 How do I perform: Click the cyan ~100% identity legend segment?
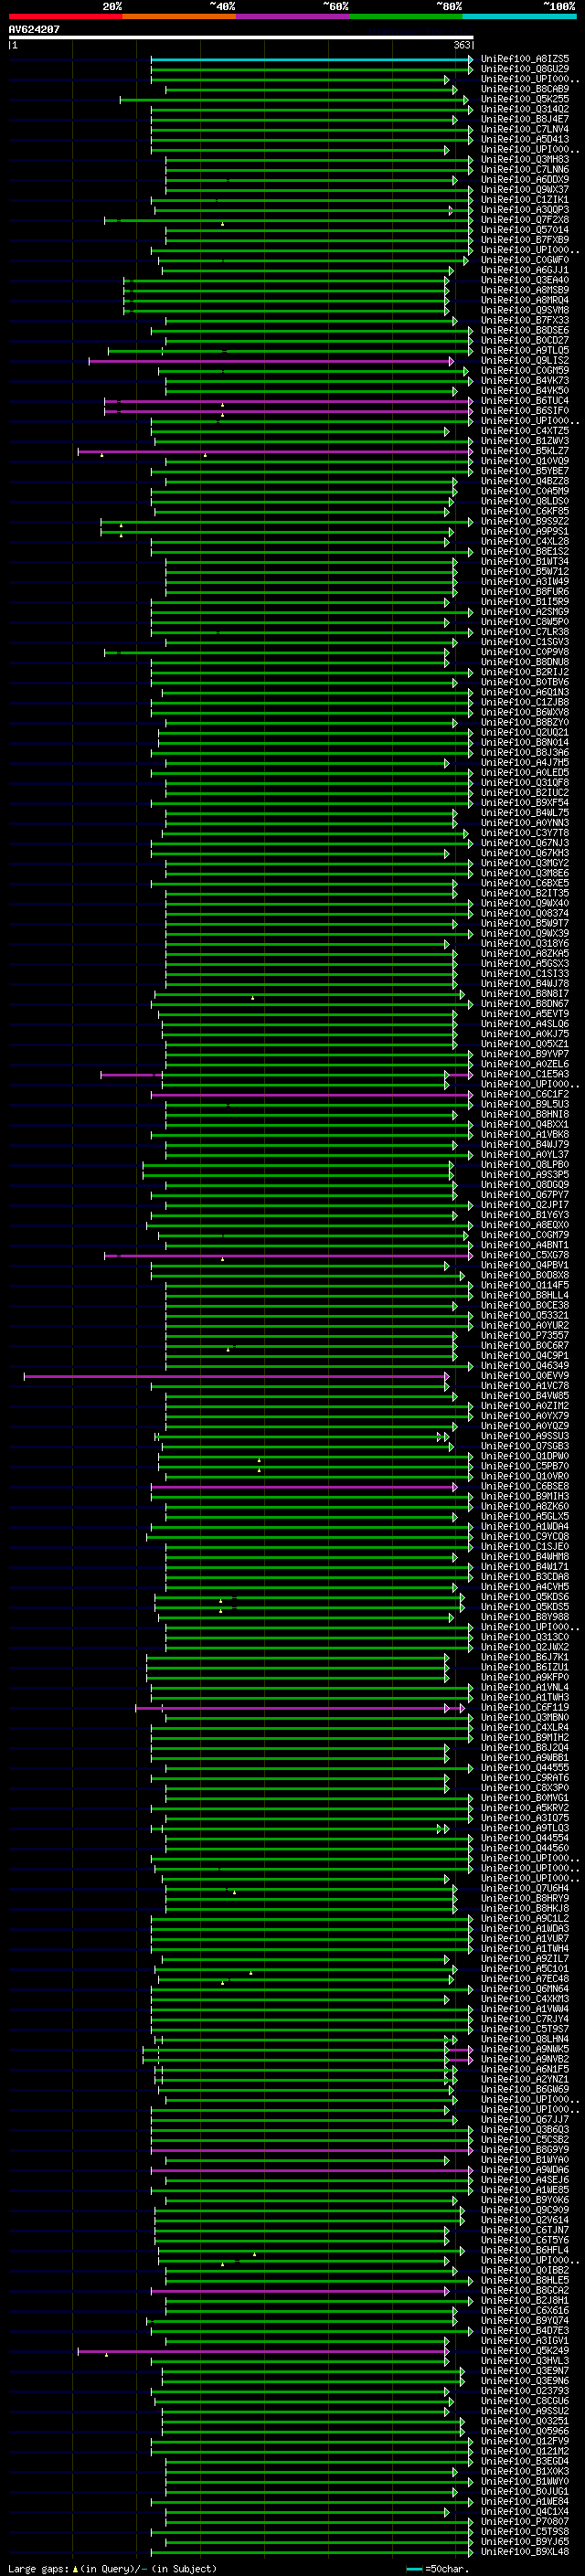pos(519,16)
